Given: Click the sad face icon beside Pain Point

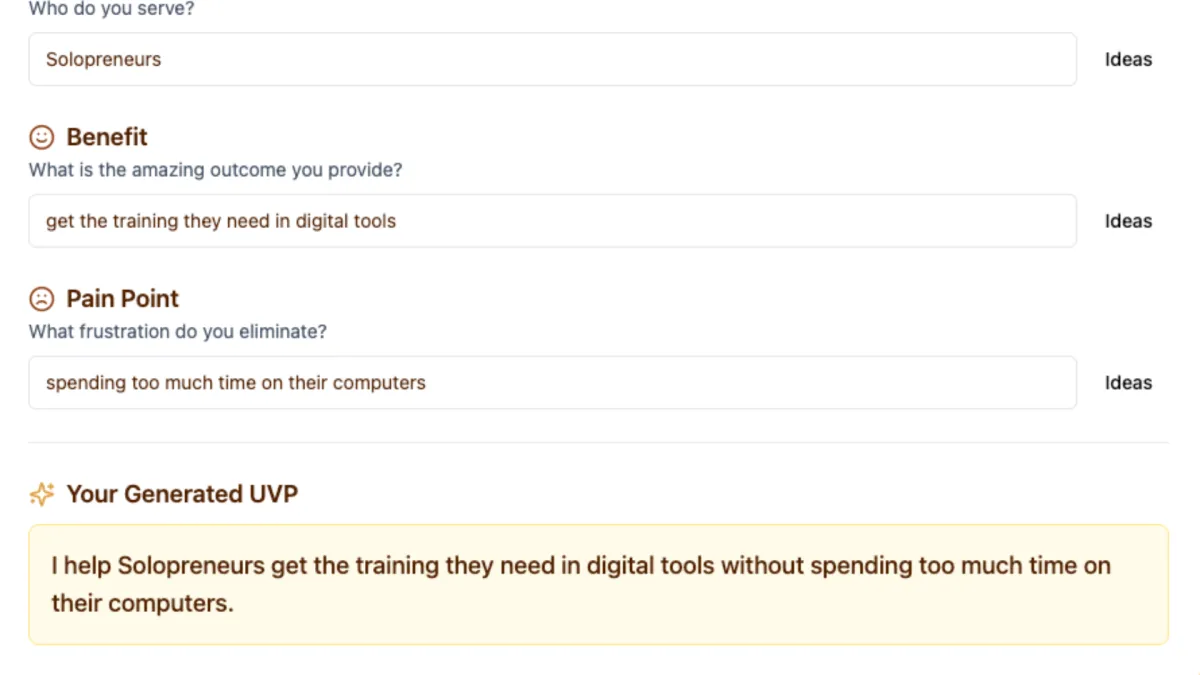Looking at the screenshot, I should (42, 299).
